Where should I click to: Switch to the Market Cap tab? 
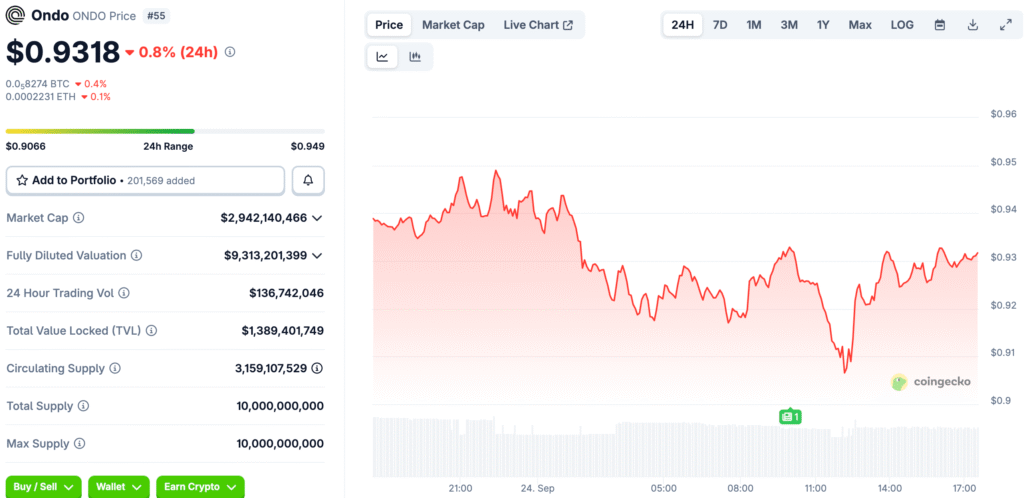(453, 25)
